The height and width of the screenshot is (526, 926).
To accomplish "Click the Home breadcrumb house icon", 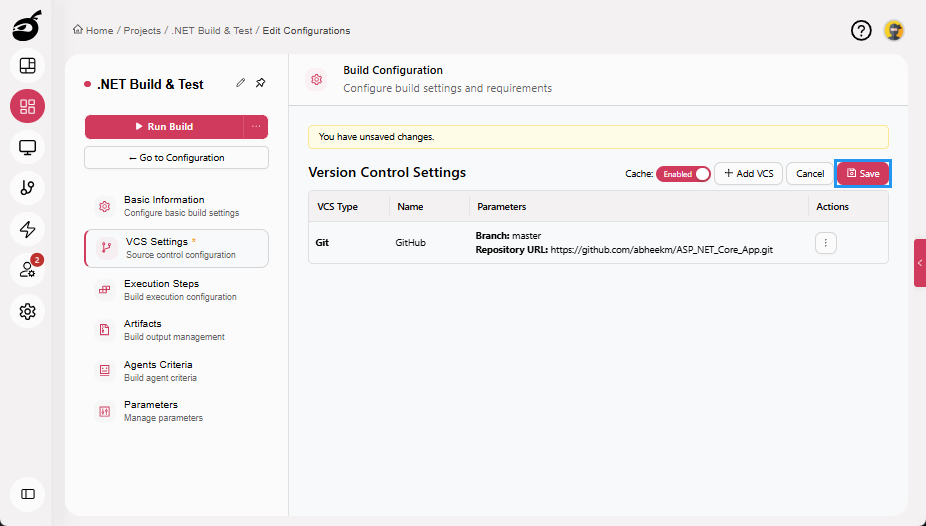I will pyautogui.click(x=78, y=30).
